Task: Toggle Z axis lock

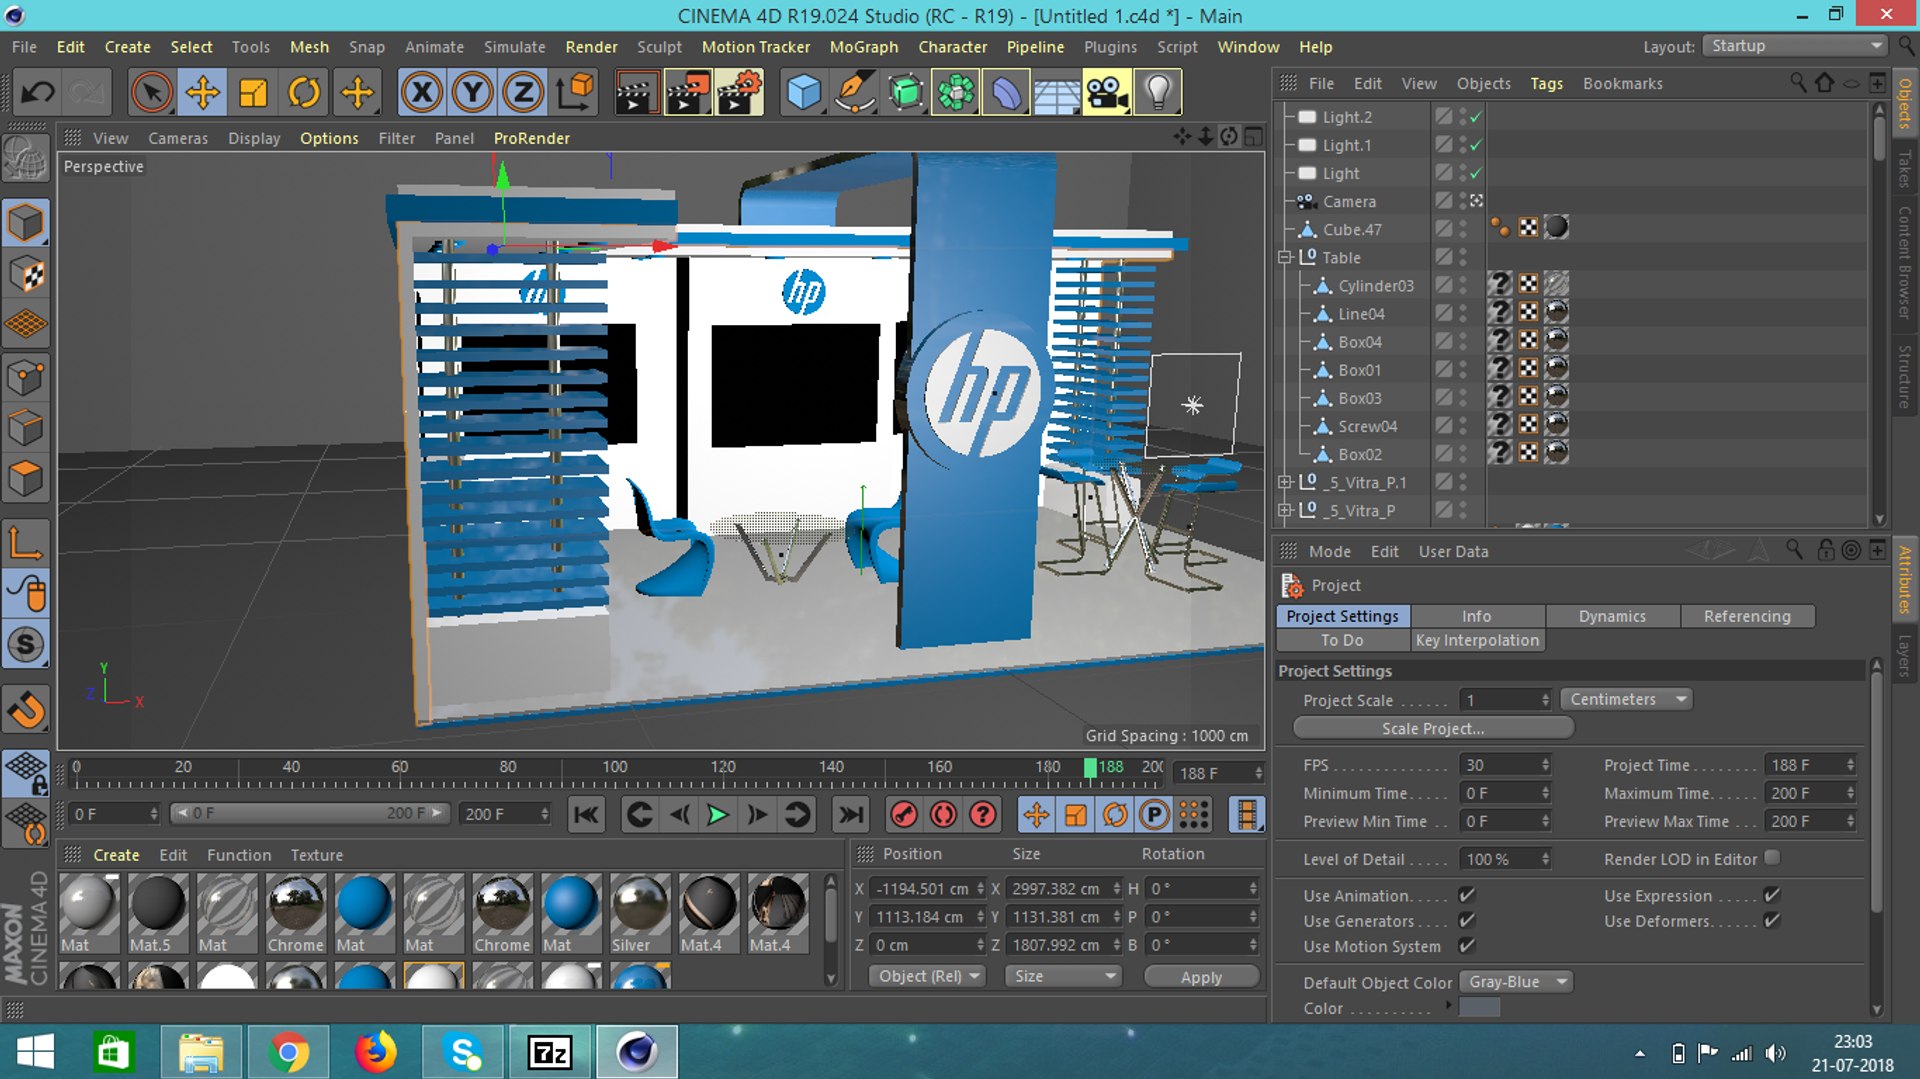Action: pyautogui.click(x=523, y=93)
